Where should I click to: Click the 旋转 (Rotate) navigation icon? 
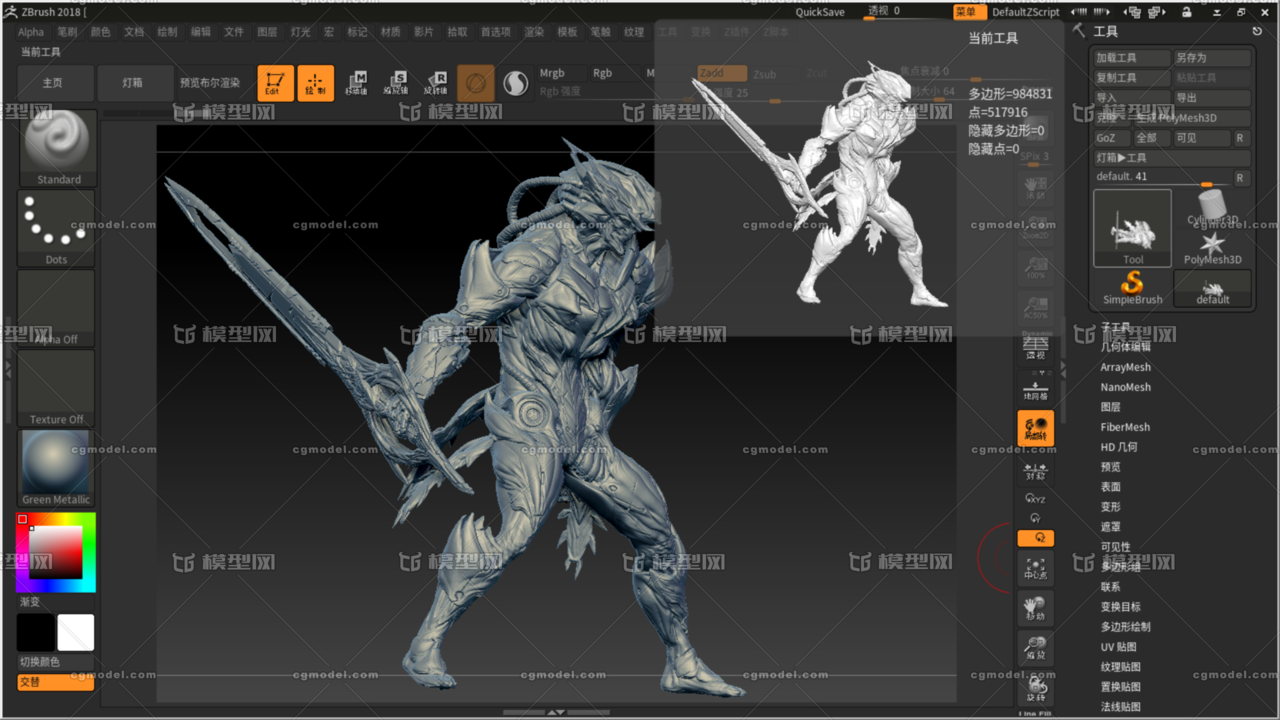pyautogui.click(x=1035, y=688)
